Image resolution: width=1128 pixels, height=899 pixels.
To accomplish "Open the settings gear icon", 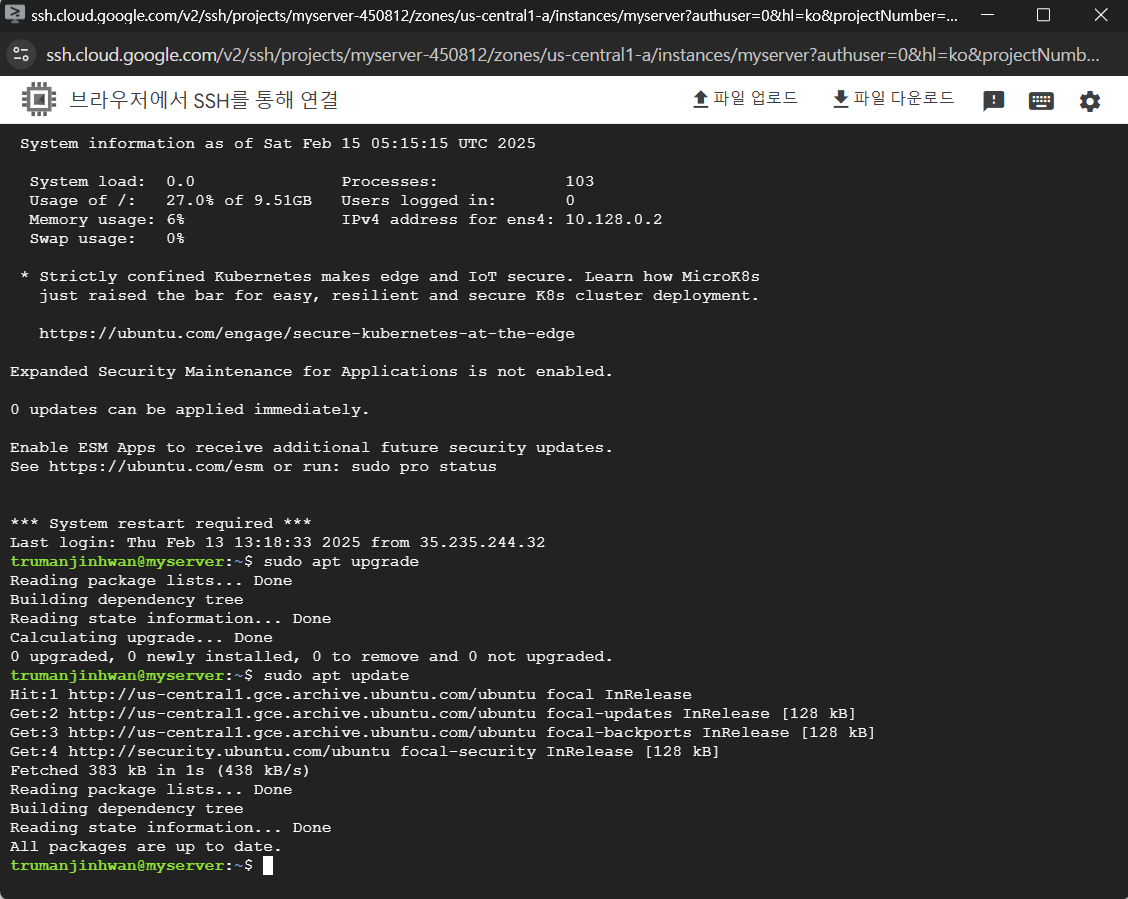I will pos(1089,101).
